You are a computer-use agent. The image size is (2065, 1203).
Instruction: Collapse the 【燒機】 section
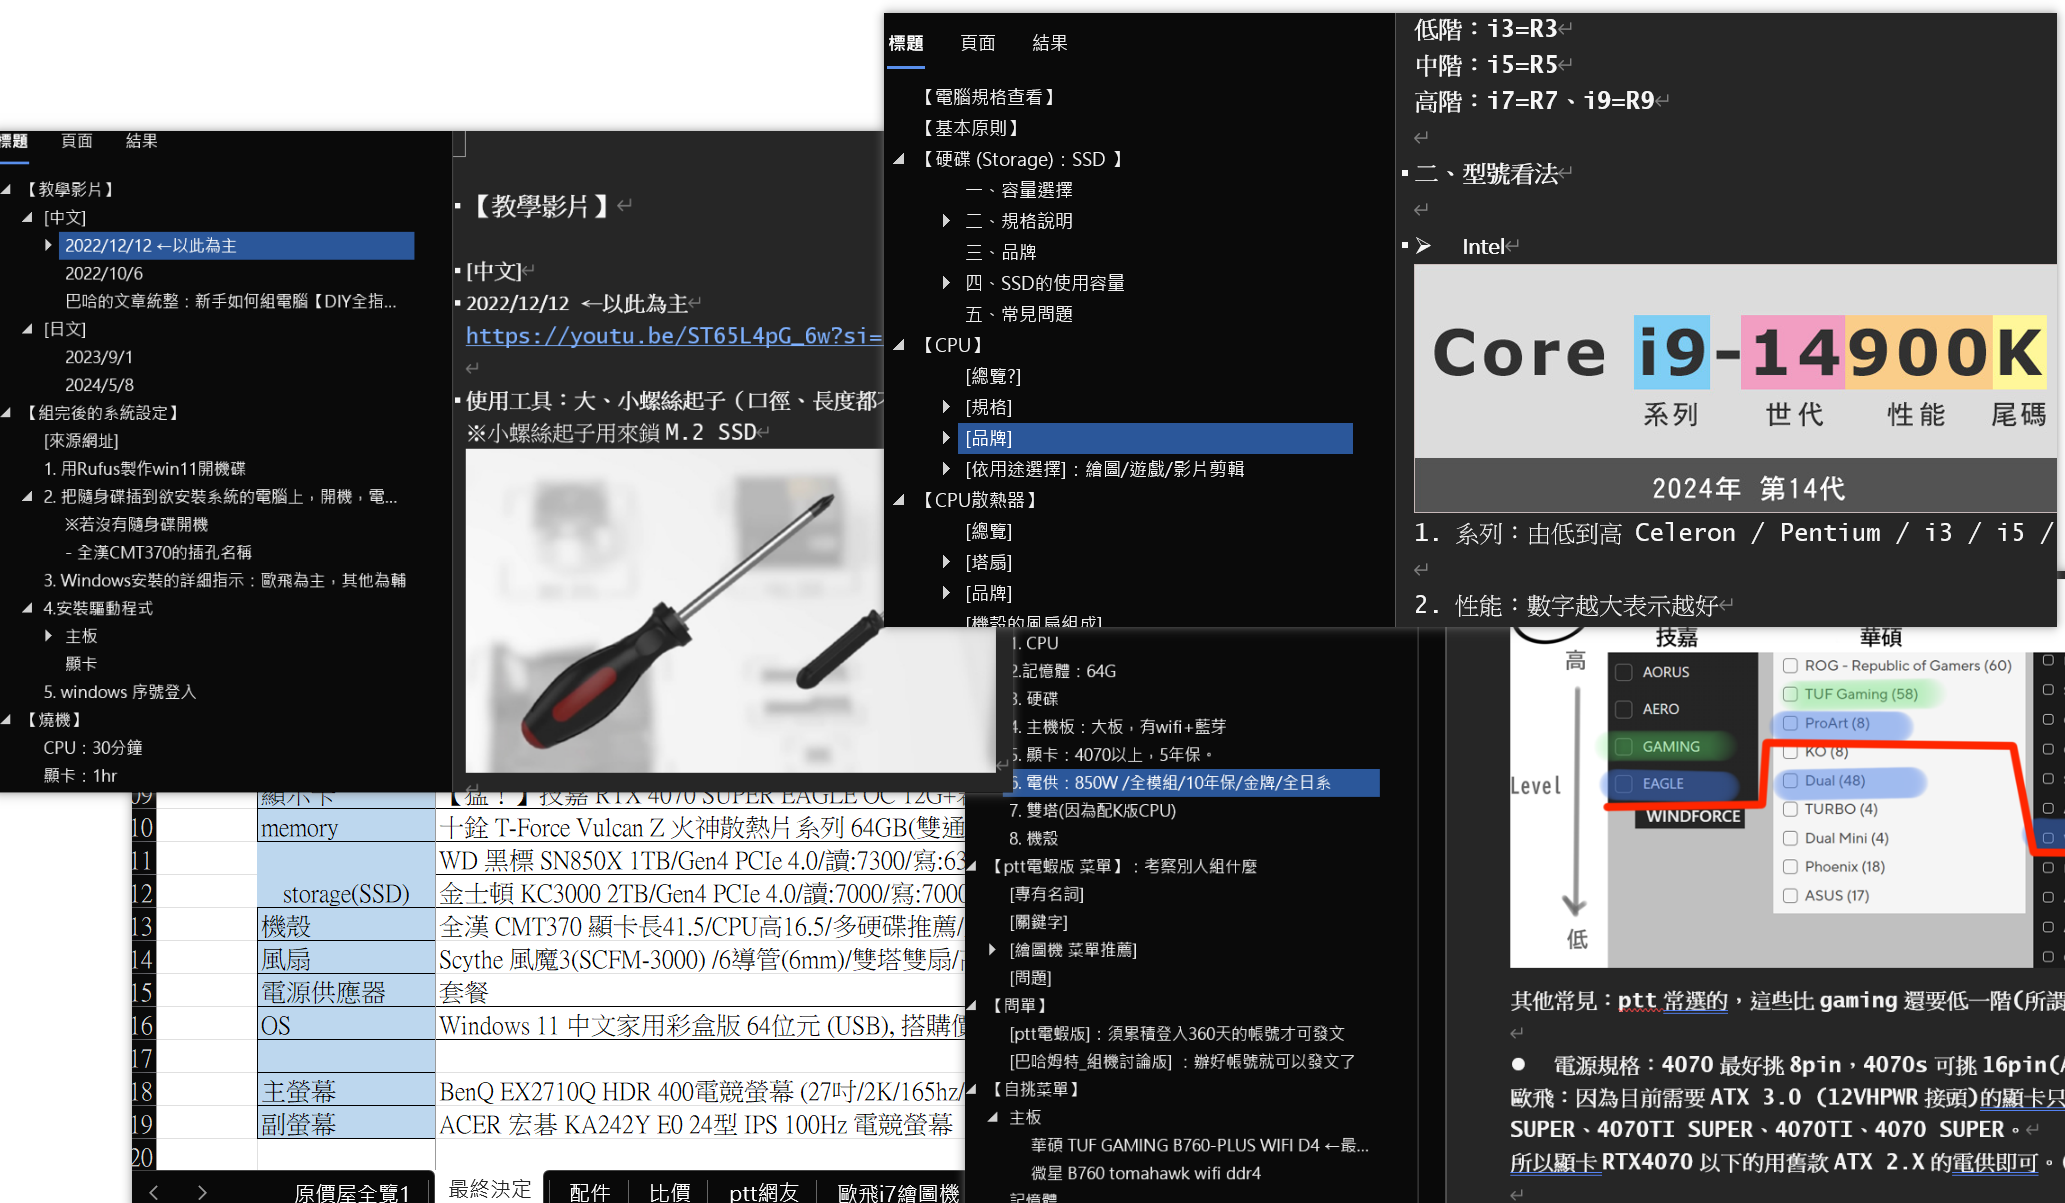click(x=6, y=719)
